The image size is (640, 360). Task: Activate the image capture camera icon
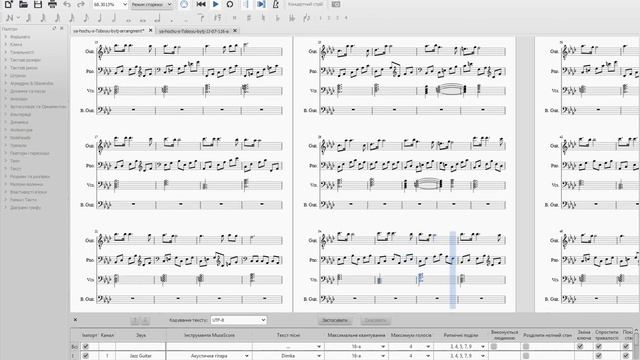click(x=336, y=4)
